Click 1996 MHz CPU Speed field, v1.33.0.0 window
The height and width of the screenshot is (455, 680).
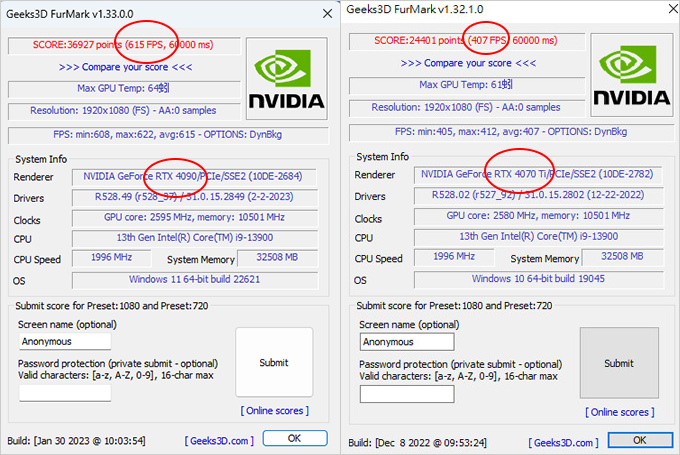[111, 258]
